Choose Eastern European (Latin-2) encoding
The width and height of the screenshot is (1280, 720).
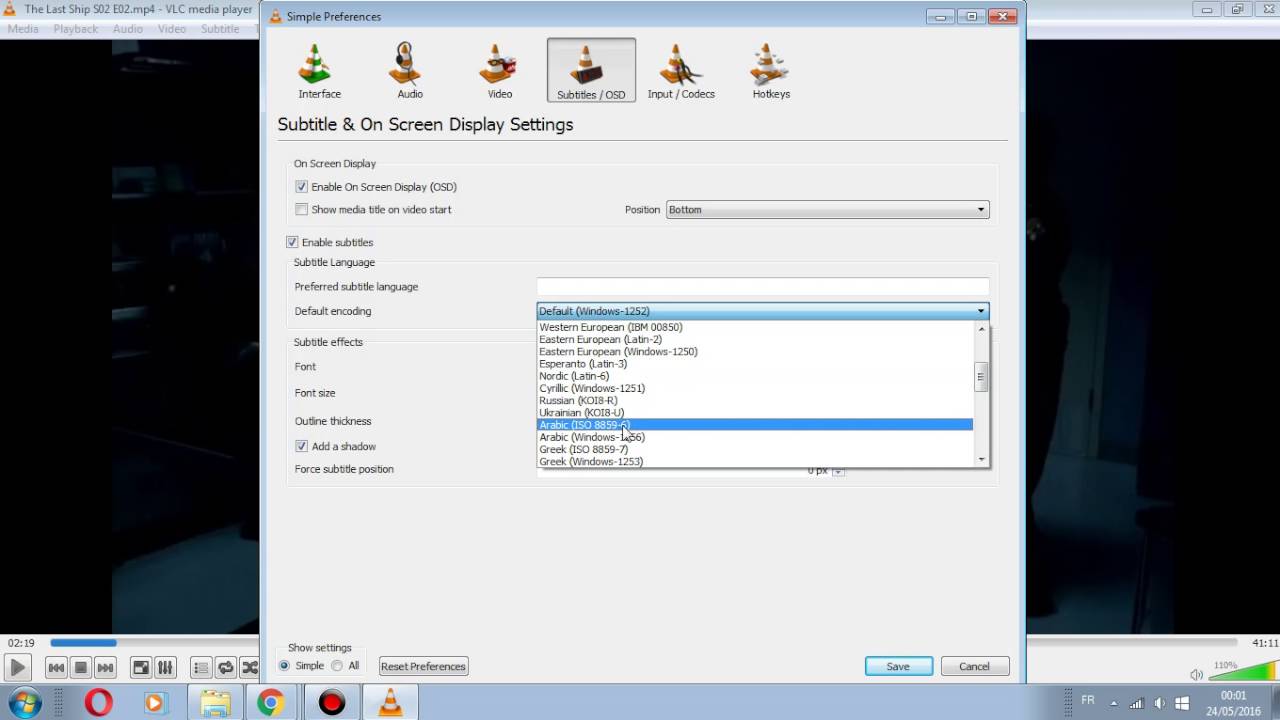point(755,339)
